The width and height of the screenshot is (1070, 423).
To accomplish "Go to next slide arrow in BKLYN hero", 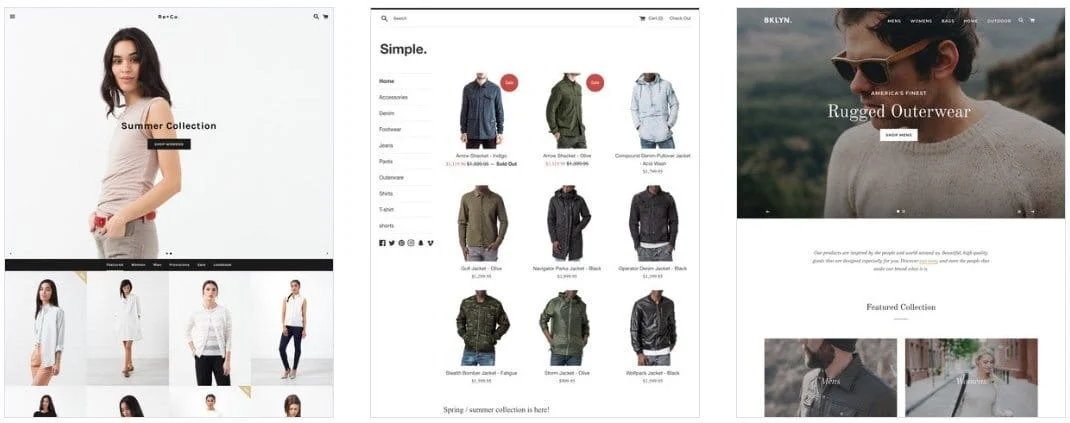I will (x=1032, y=212).
